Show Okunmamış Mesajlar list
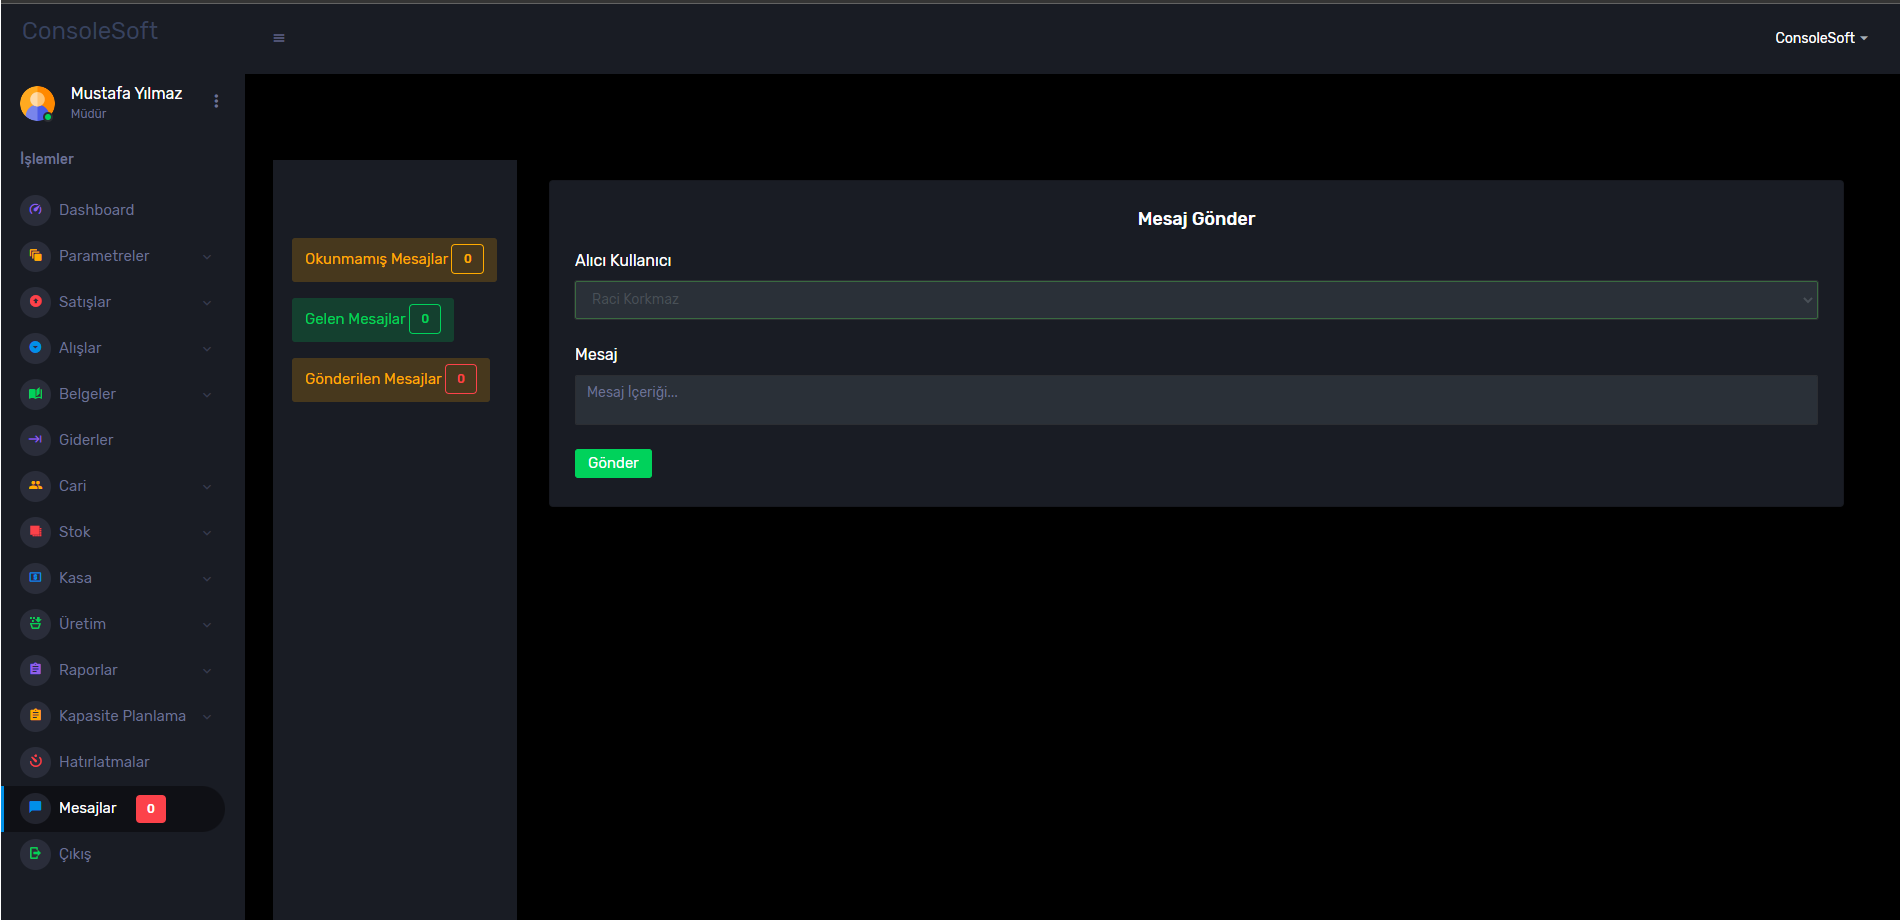The height and width of the screenshot is (920, 1900). pyautogui.click(x=394, y=260)
